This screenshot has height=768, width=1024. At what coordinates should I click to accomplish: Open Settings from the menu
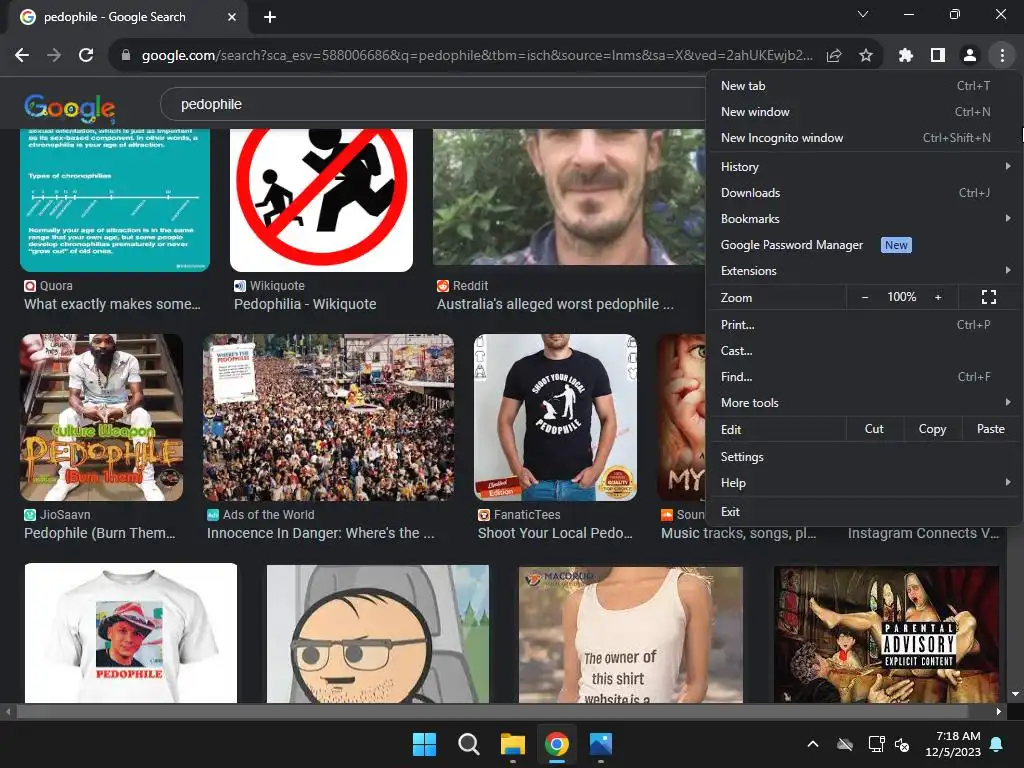pyautogui.click(x=864, y=456)
